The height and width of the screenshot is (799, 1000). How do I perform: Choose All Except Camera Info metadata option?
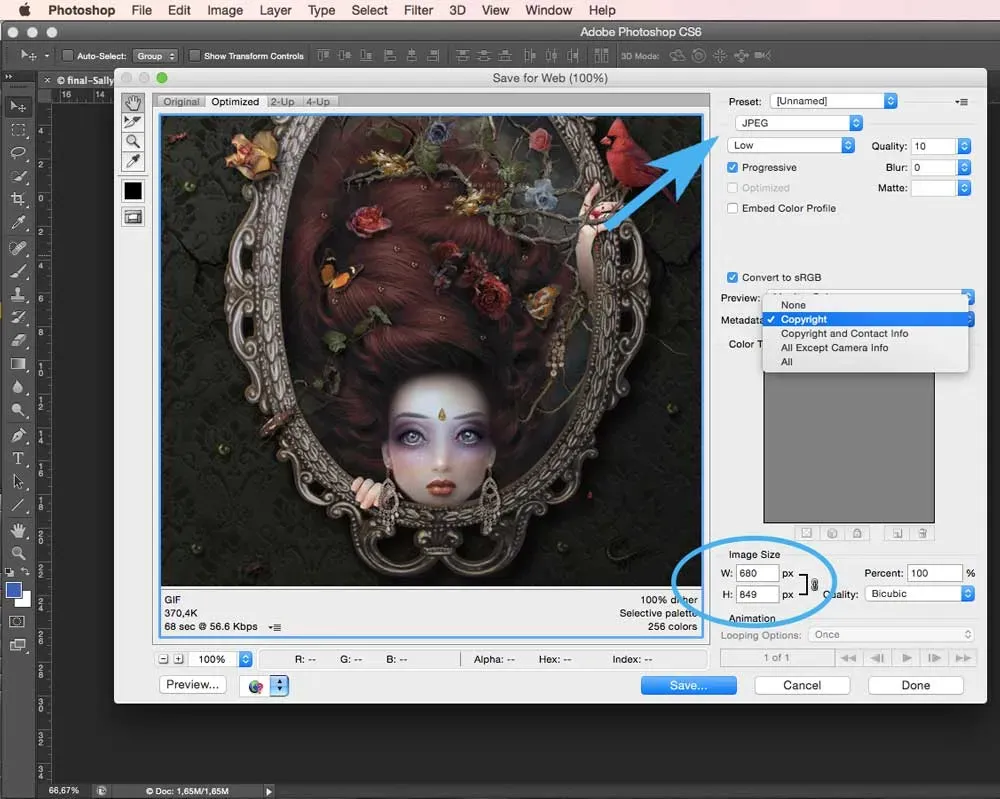pos(834,348)
